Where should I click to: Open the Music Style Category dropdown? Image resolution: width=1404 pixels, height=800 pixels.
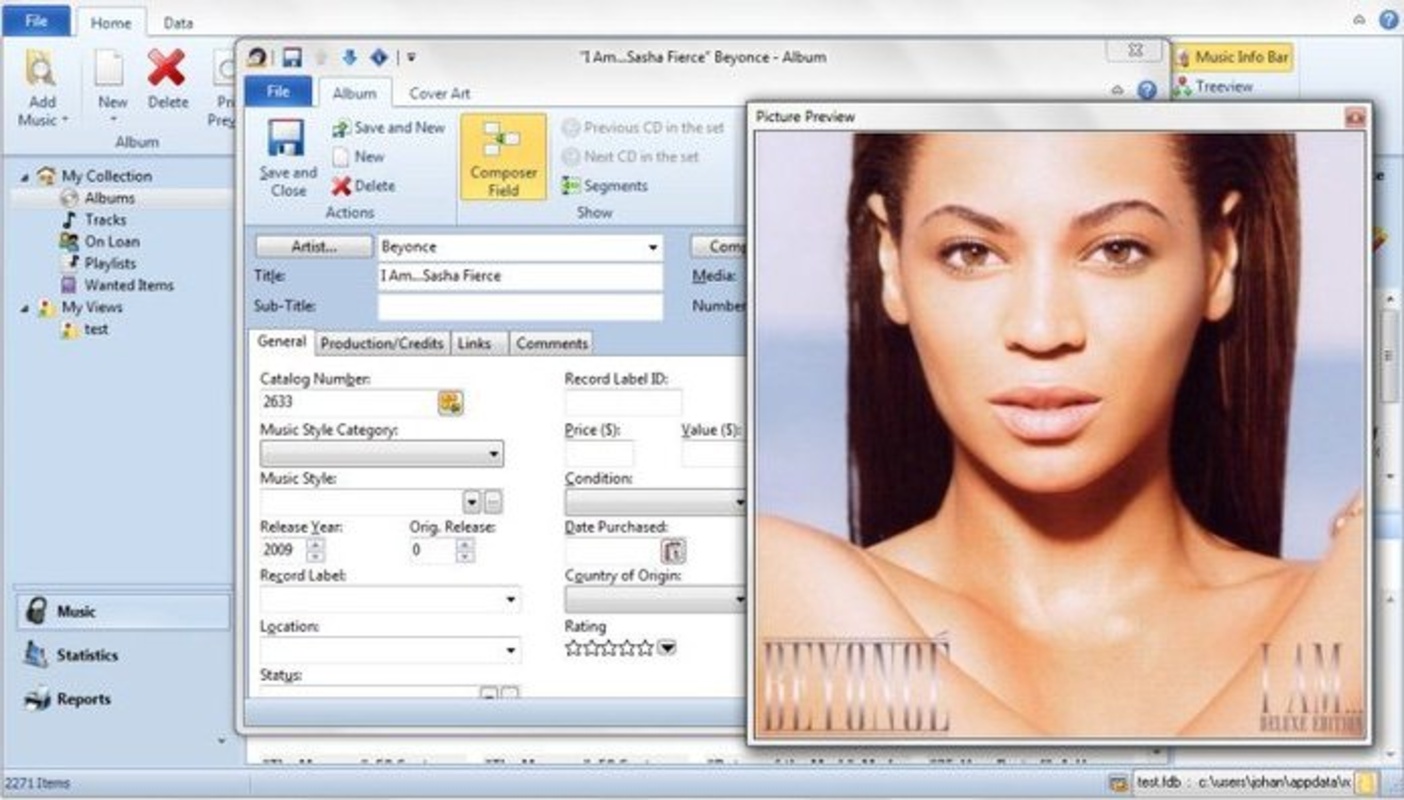coord(493,454)
